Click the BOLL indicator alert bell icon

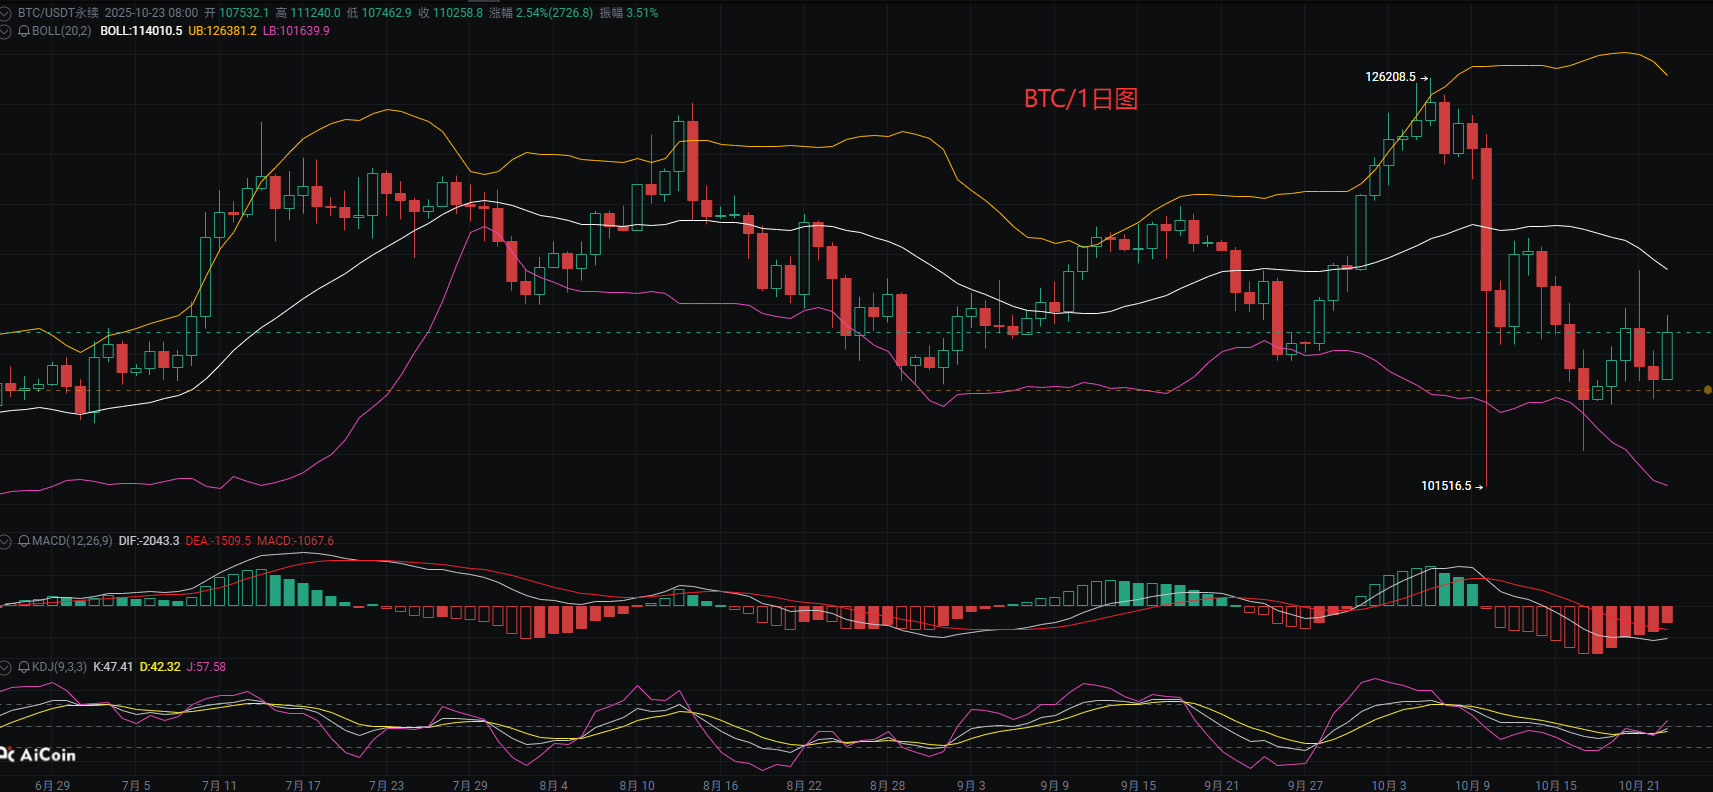(x=24, y=31)
